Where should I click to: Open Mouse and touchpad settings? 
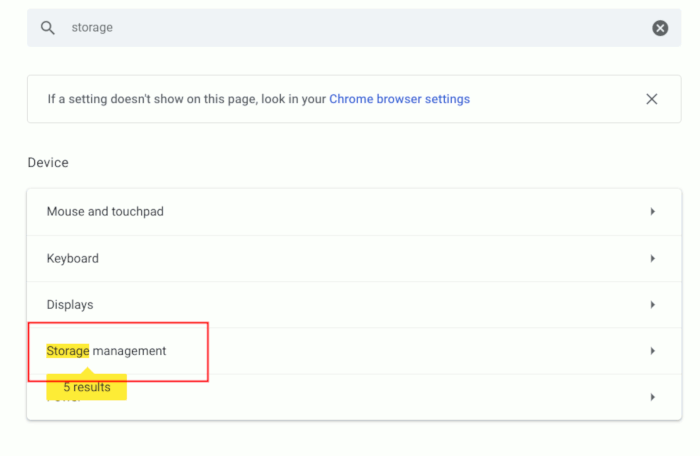(354, 212)
